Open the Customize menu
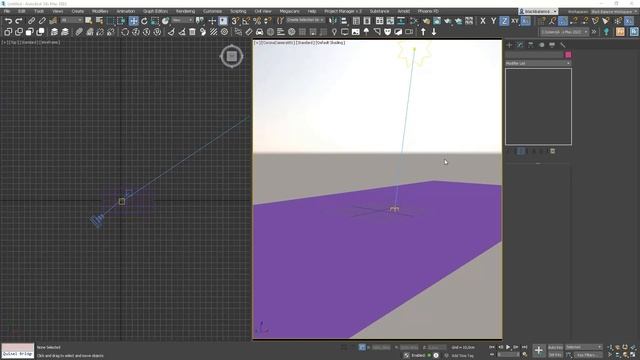This screenshot has width=640, height=360. coord(212,11)
